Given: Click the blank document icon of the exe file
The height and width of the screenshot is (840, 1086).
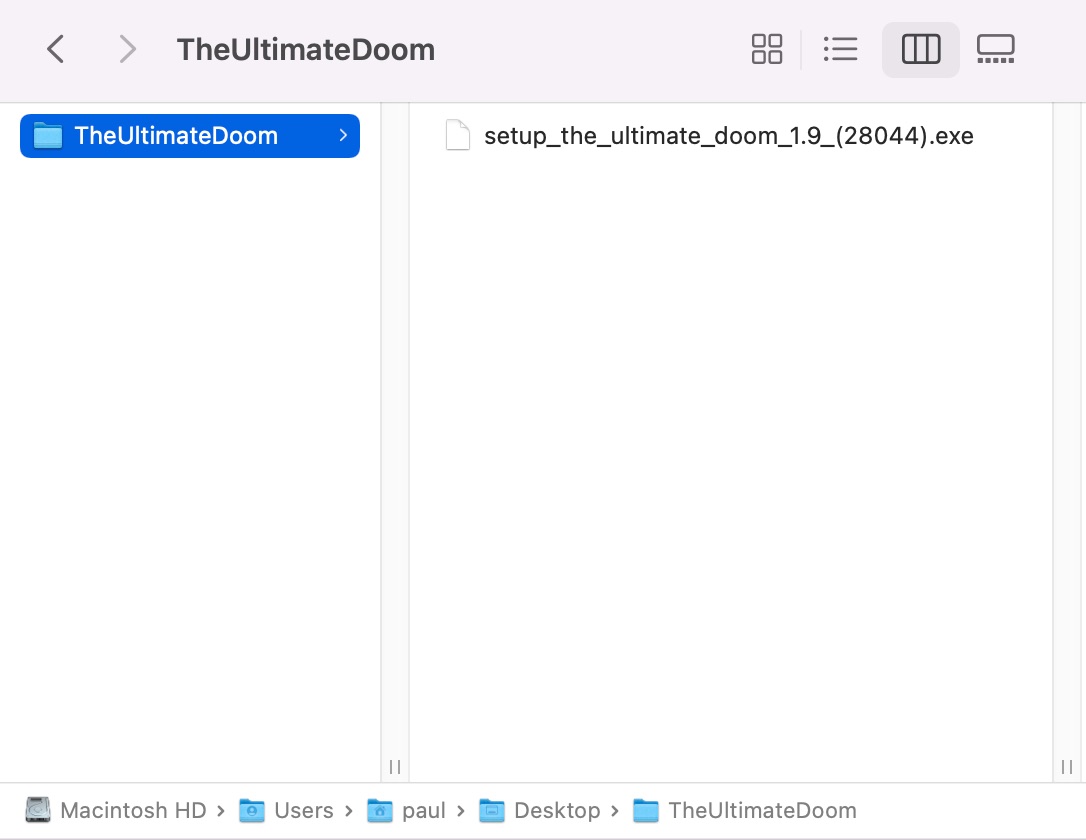Looking at the screenshot, I should 458,135.
